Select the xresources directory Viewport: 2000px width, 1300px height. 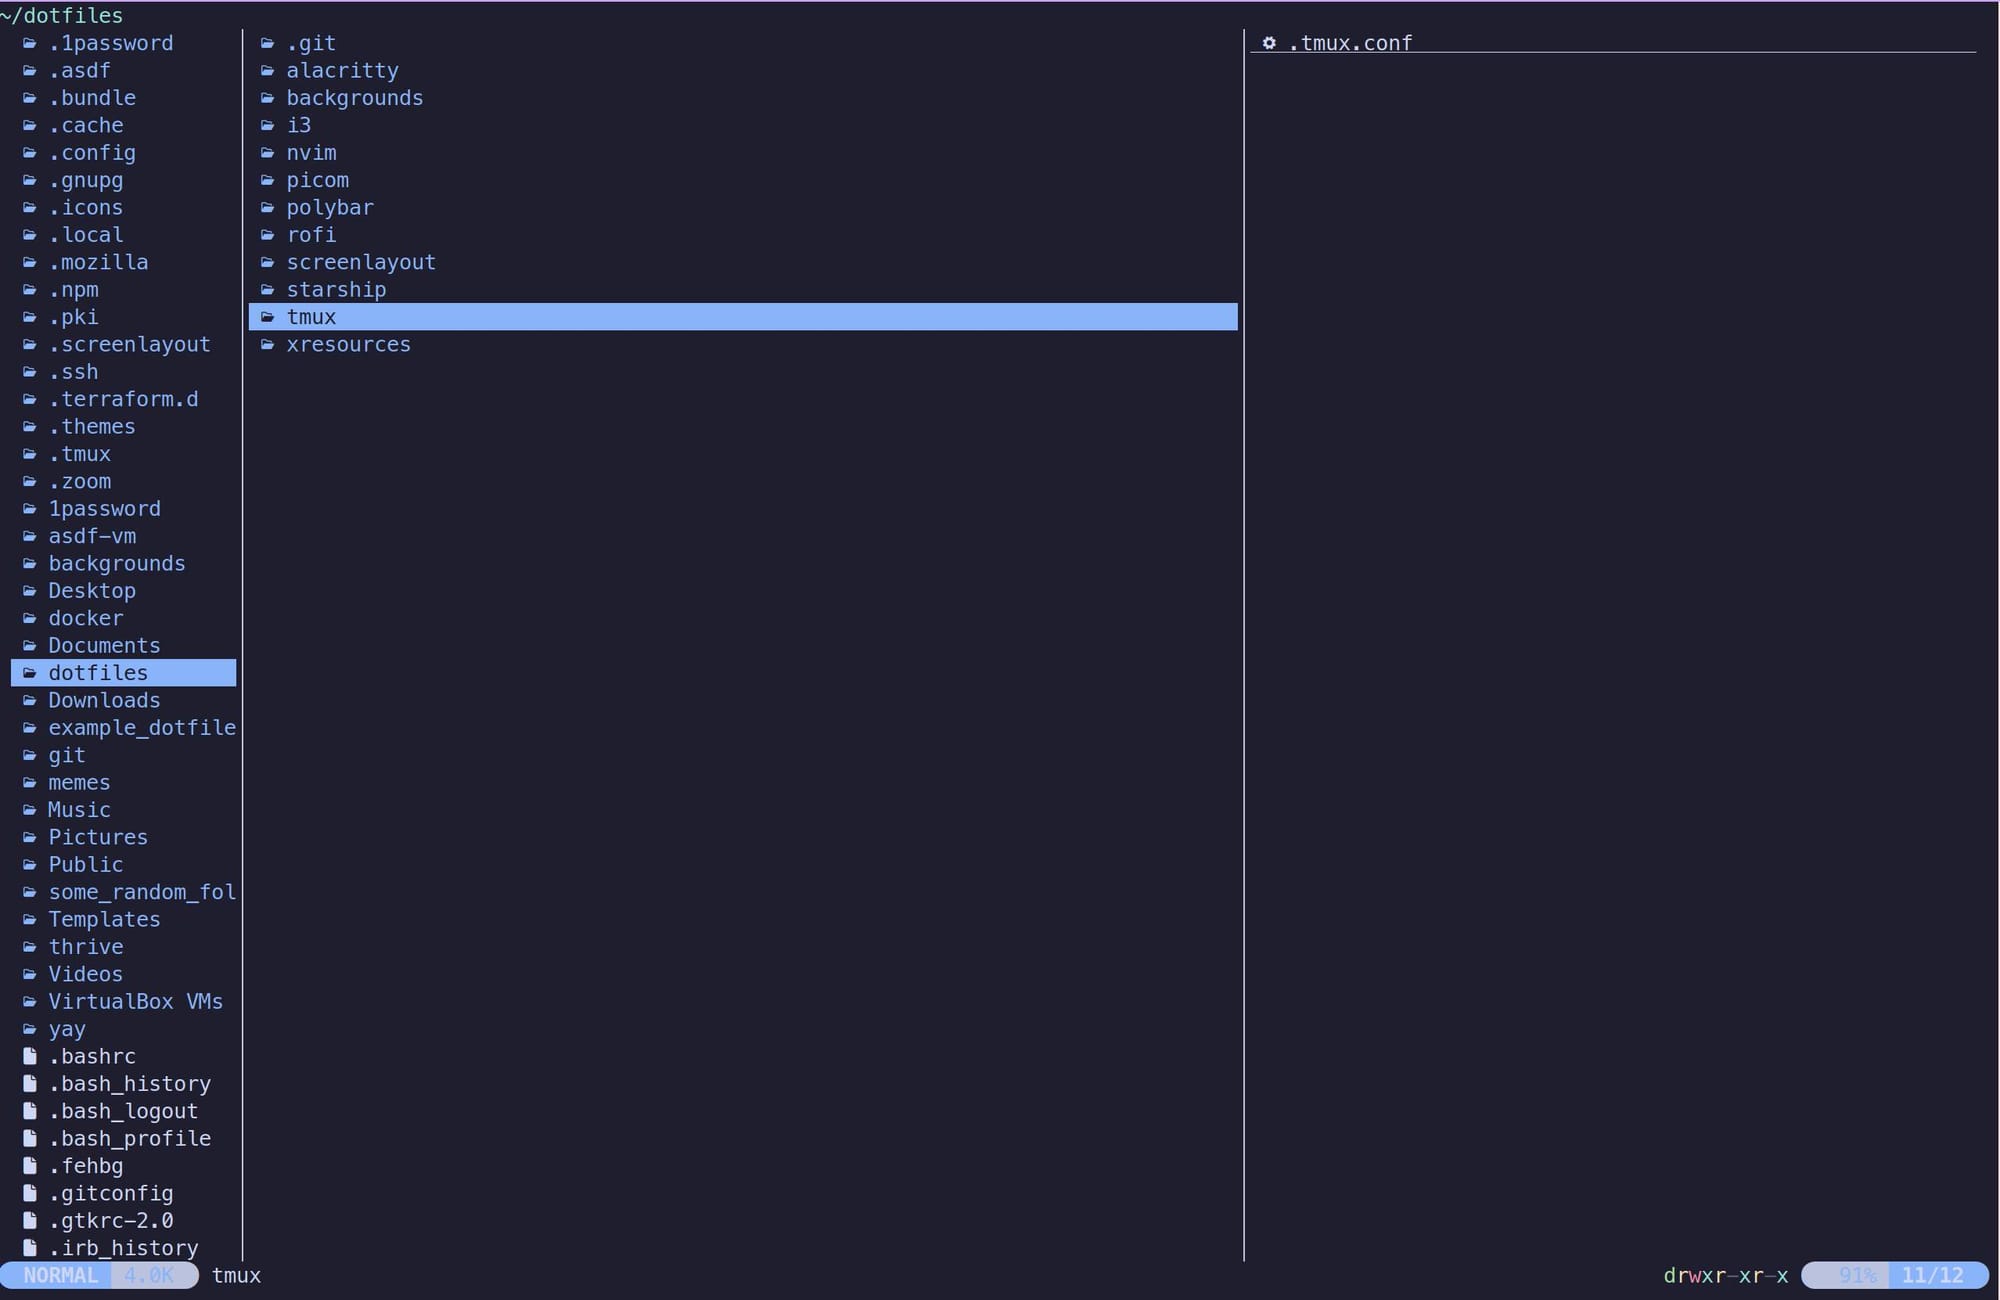348,345
